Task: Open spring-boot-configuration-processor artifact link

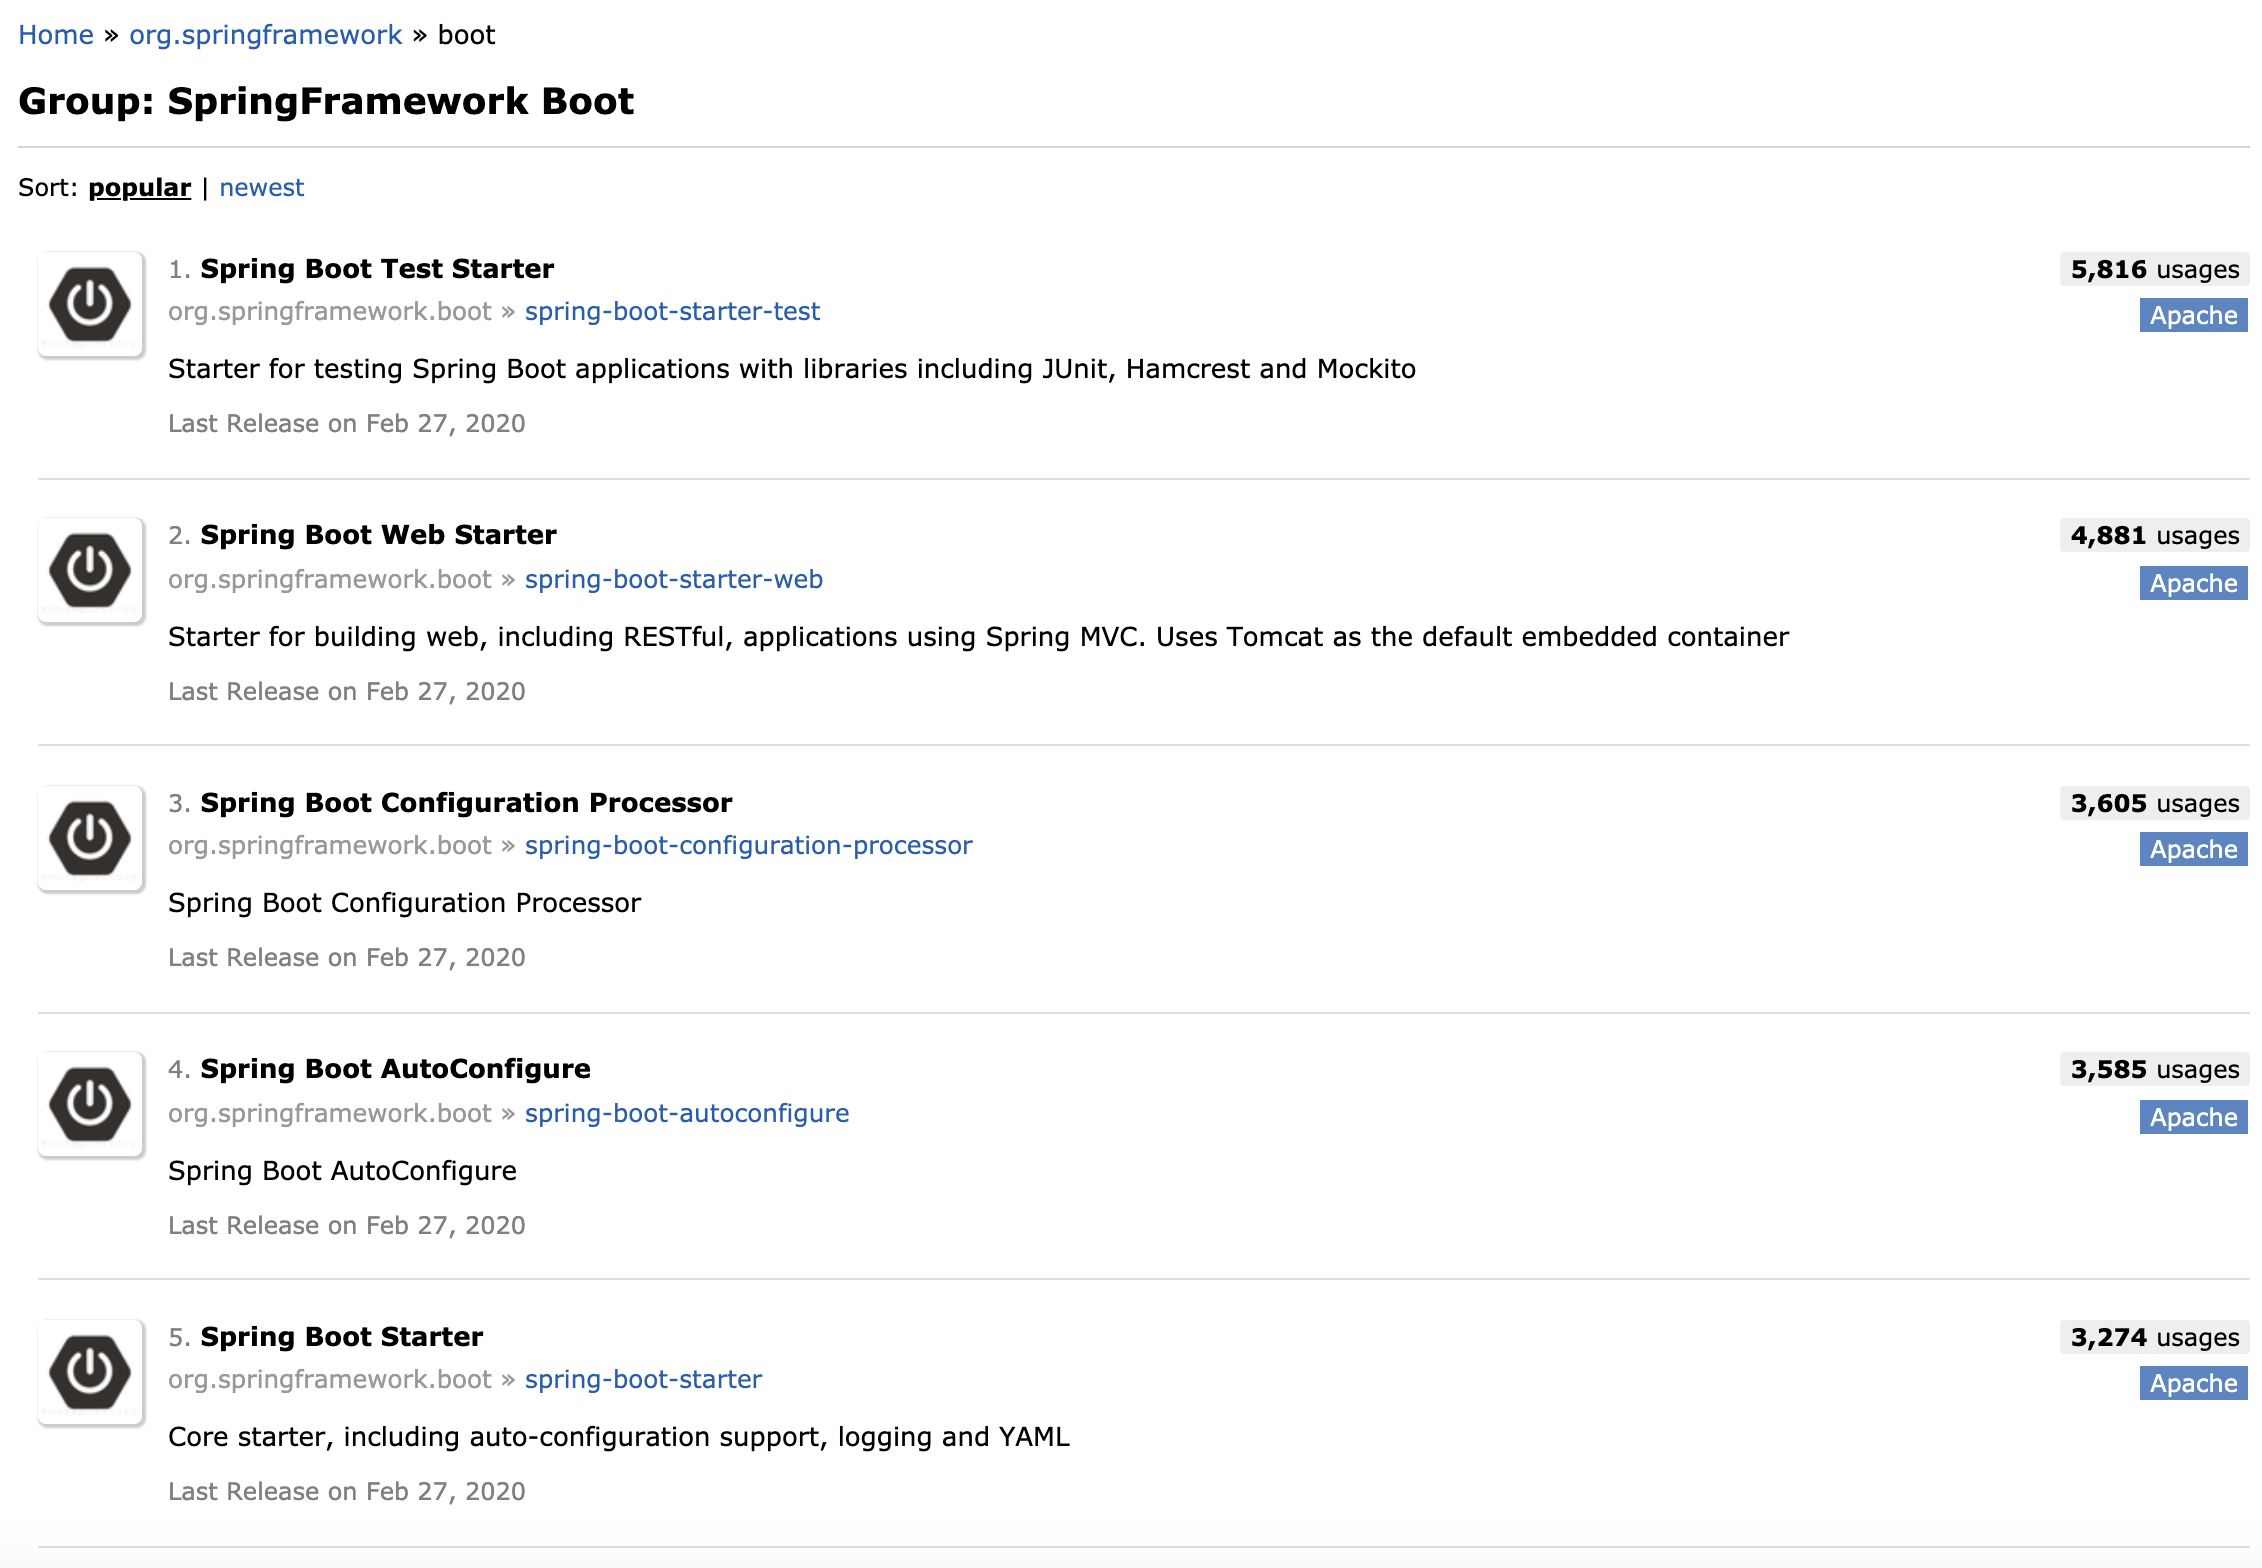Action: [748, 846]
